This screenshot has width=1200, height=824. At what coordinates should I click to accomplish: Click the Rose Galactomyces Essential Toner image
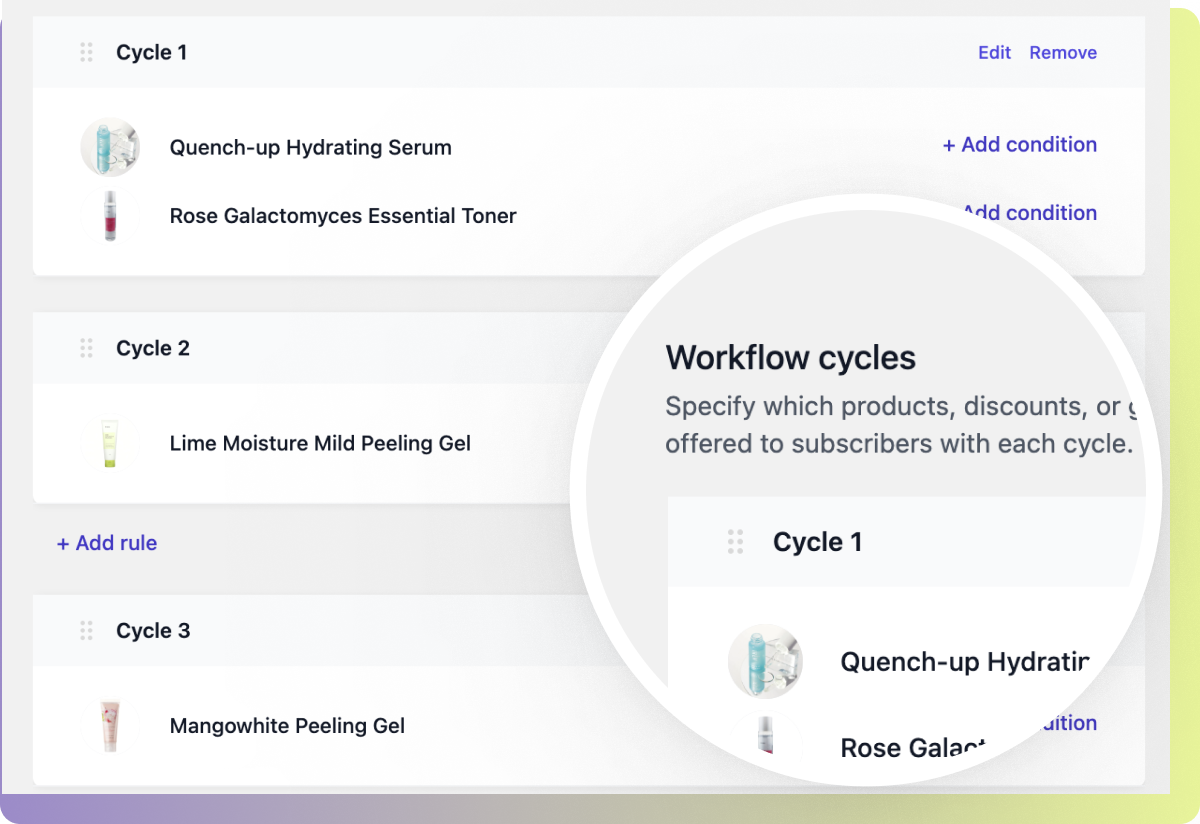[110, 216]
